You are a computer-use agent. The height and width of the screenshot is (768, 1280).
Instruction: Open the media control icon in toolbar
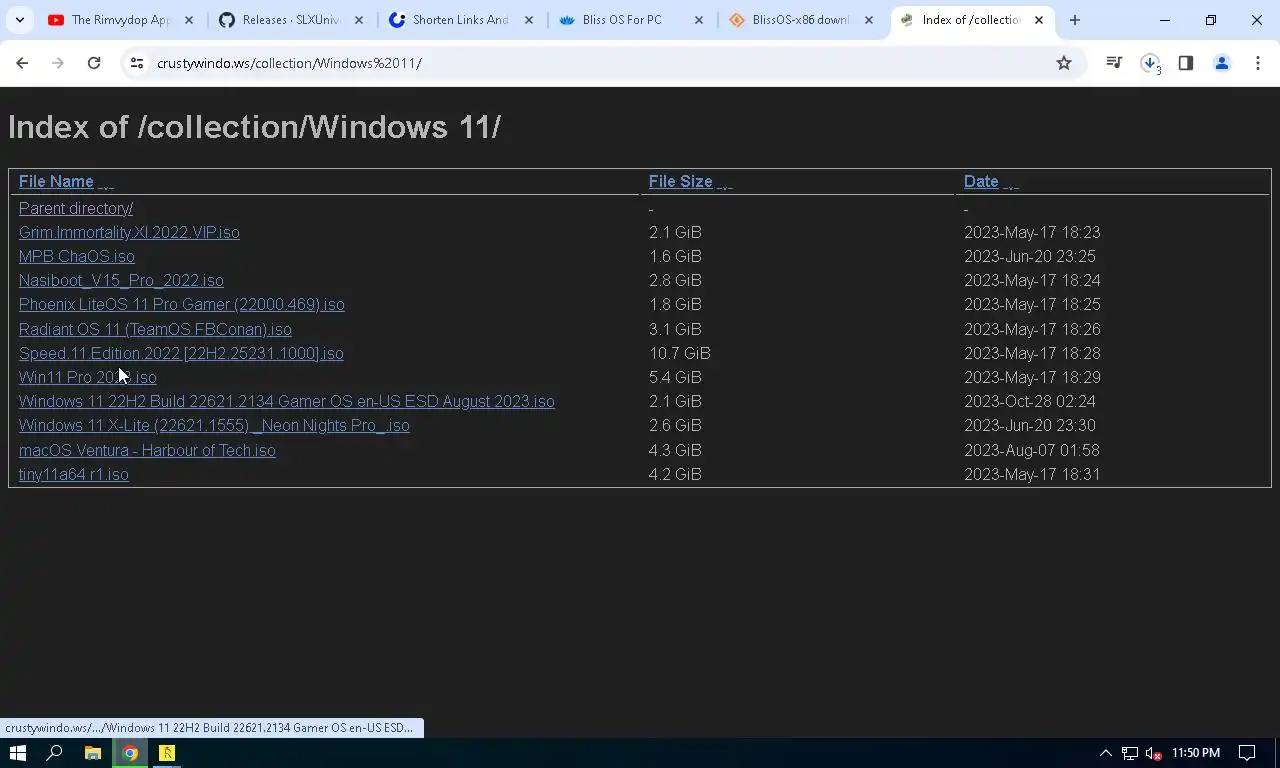point(1114,63)
